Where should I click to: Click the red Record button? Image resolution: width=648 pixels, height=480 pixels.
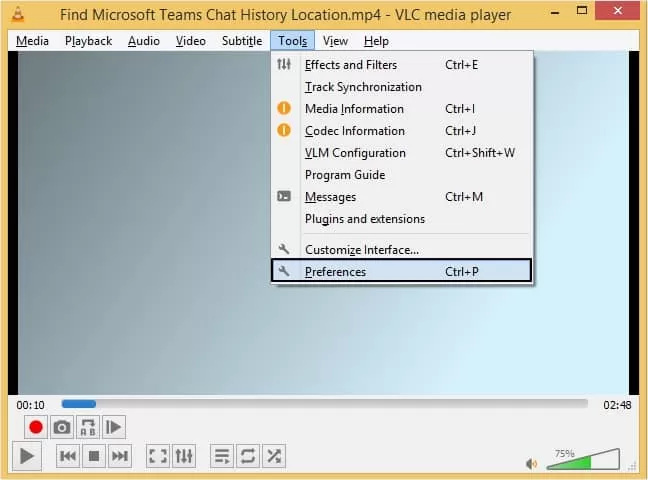36,427
